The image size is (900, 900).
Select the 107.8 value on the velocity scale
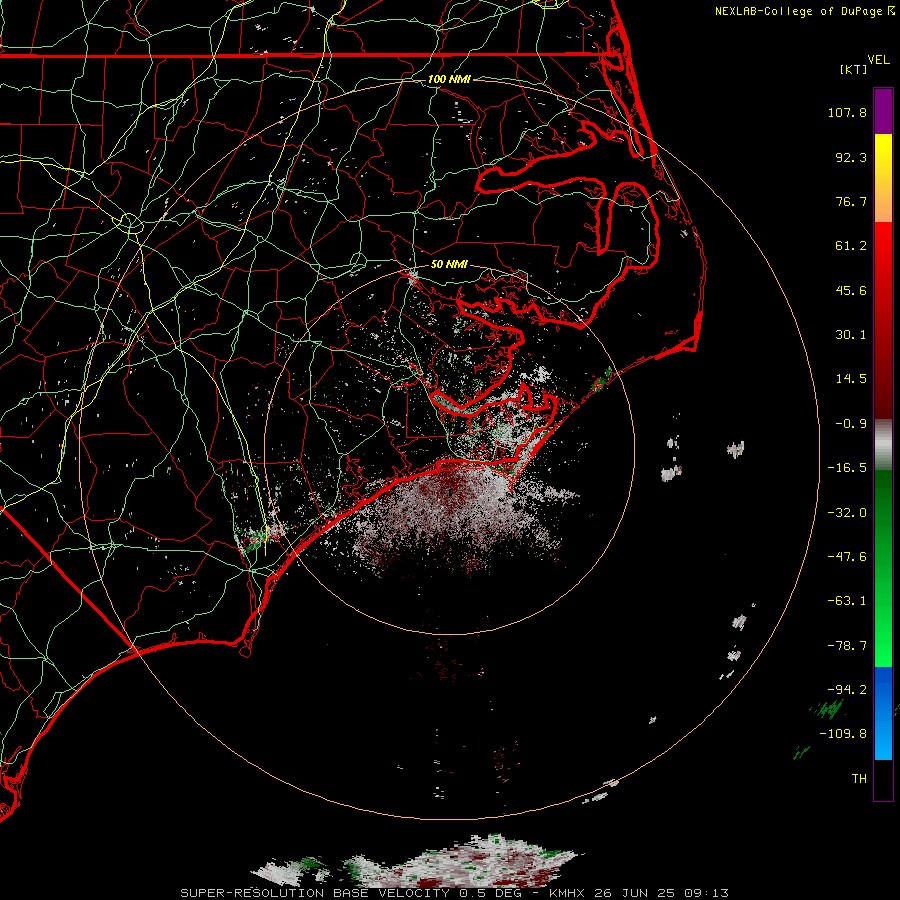point(847,112)
